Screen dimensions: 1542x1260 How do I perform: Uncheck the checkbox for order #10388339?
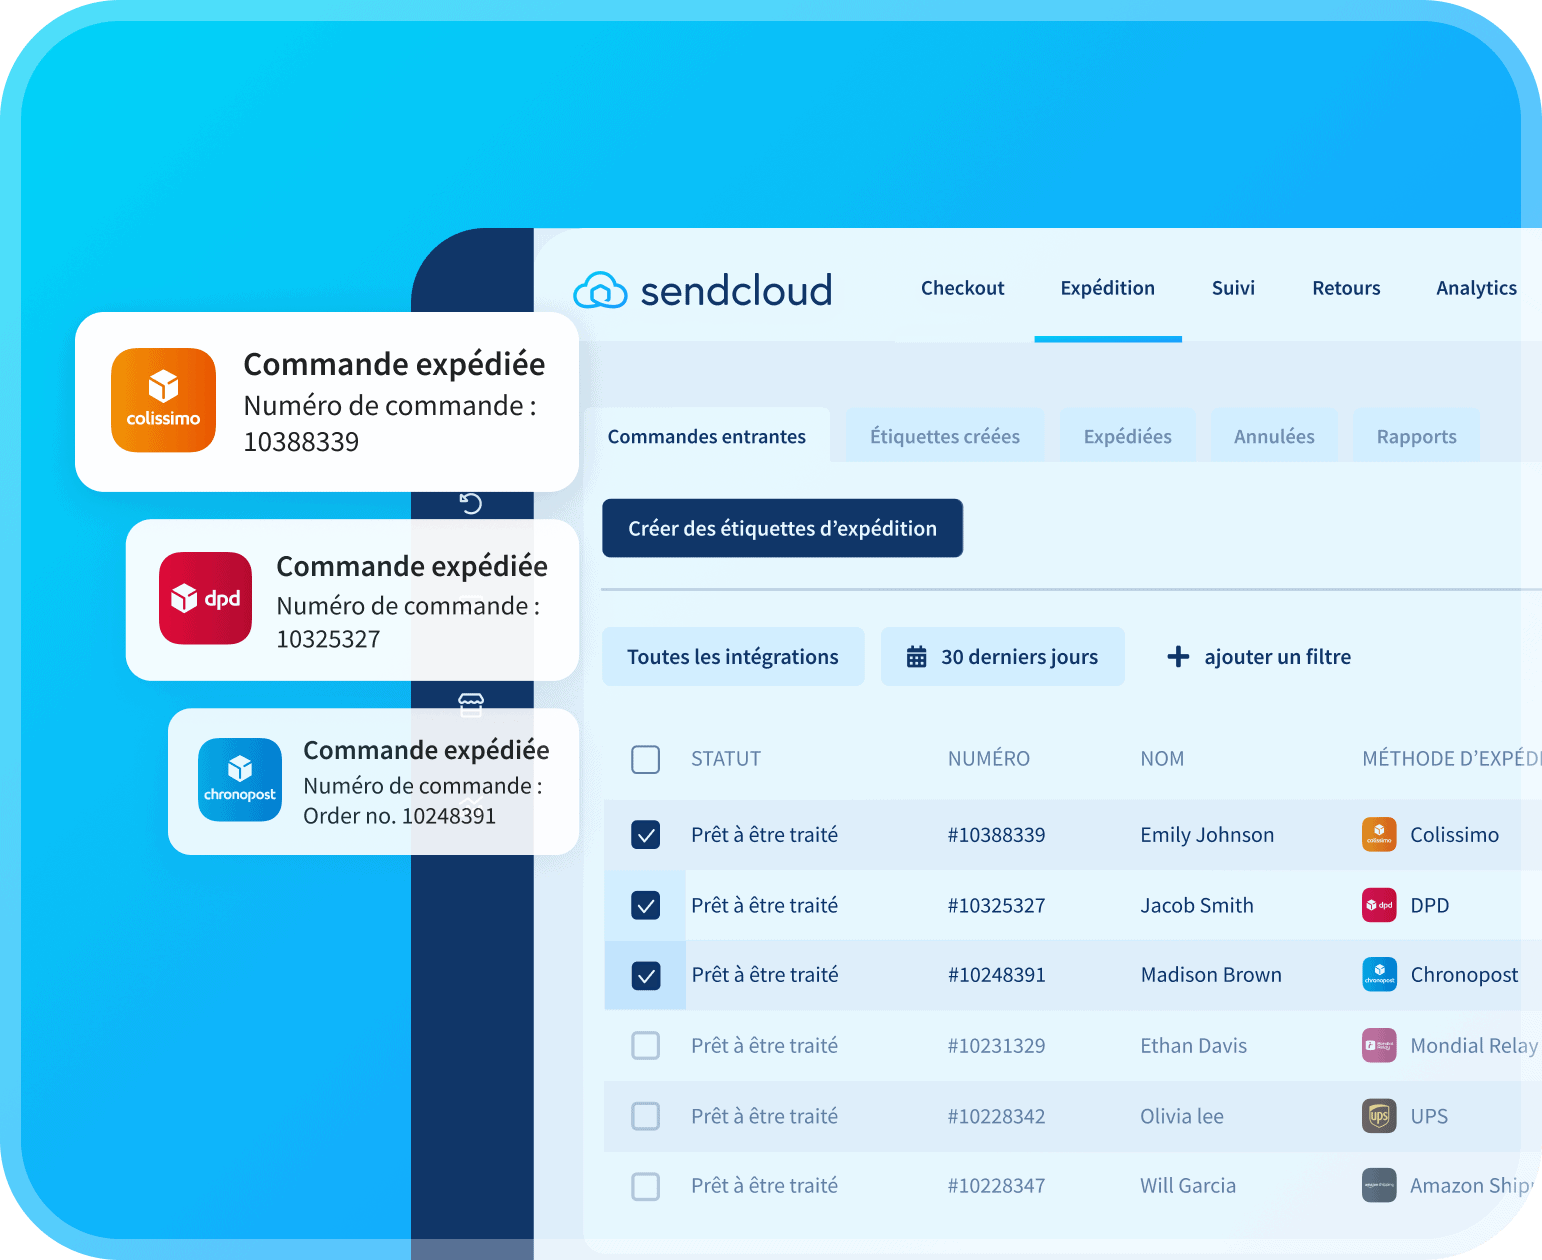[646, 834]
